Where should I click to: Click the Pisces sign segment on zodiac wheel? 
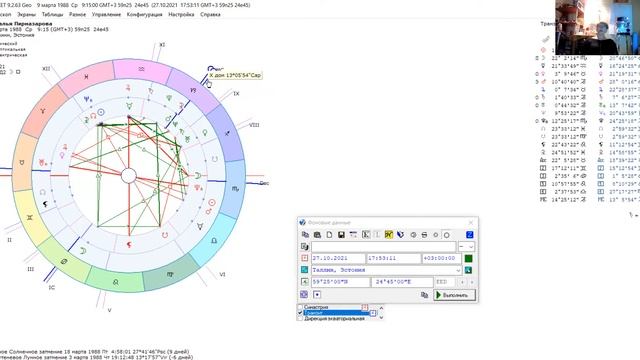click(x=87, y=77)
